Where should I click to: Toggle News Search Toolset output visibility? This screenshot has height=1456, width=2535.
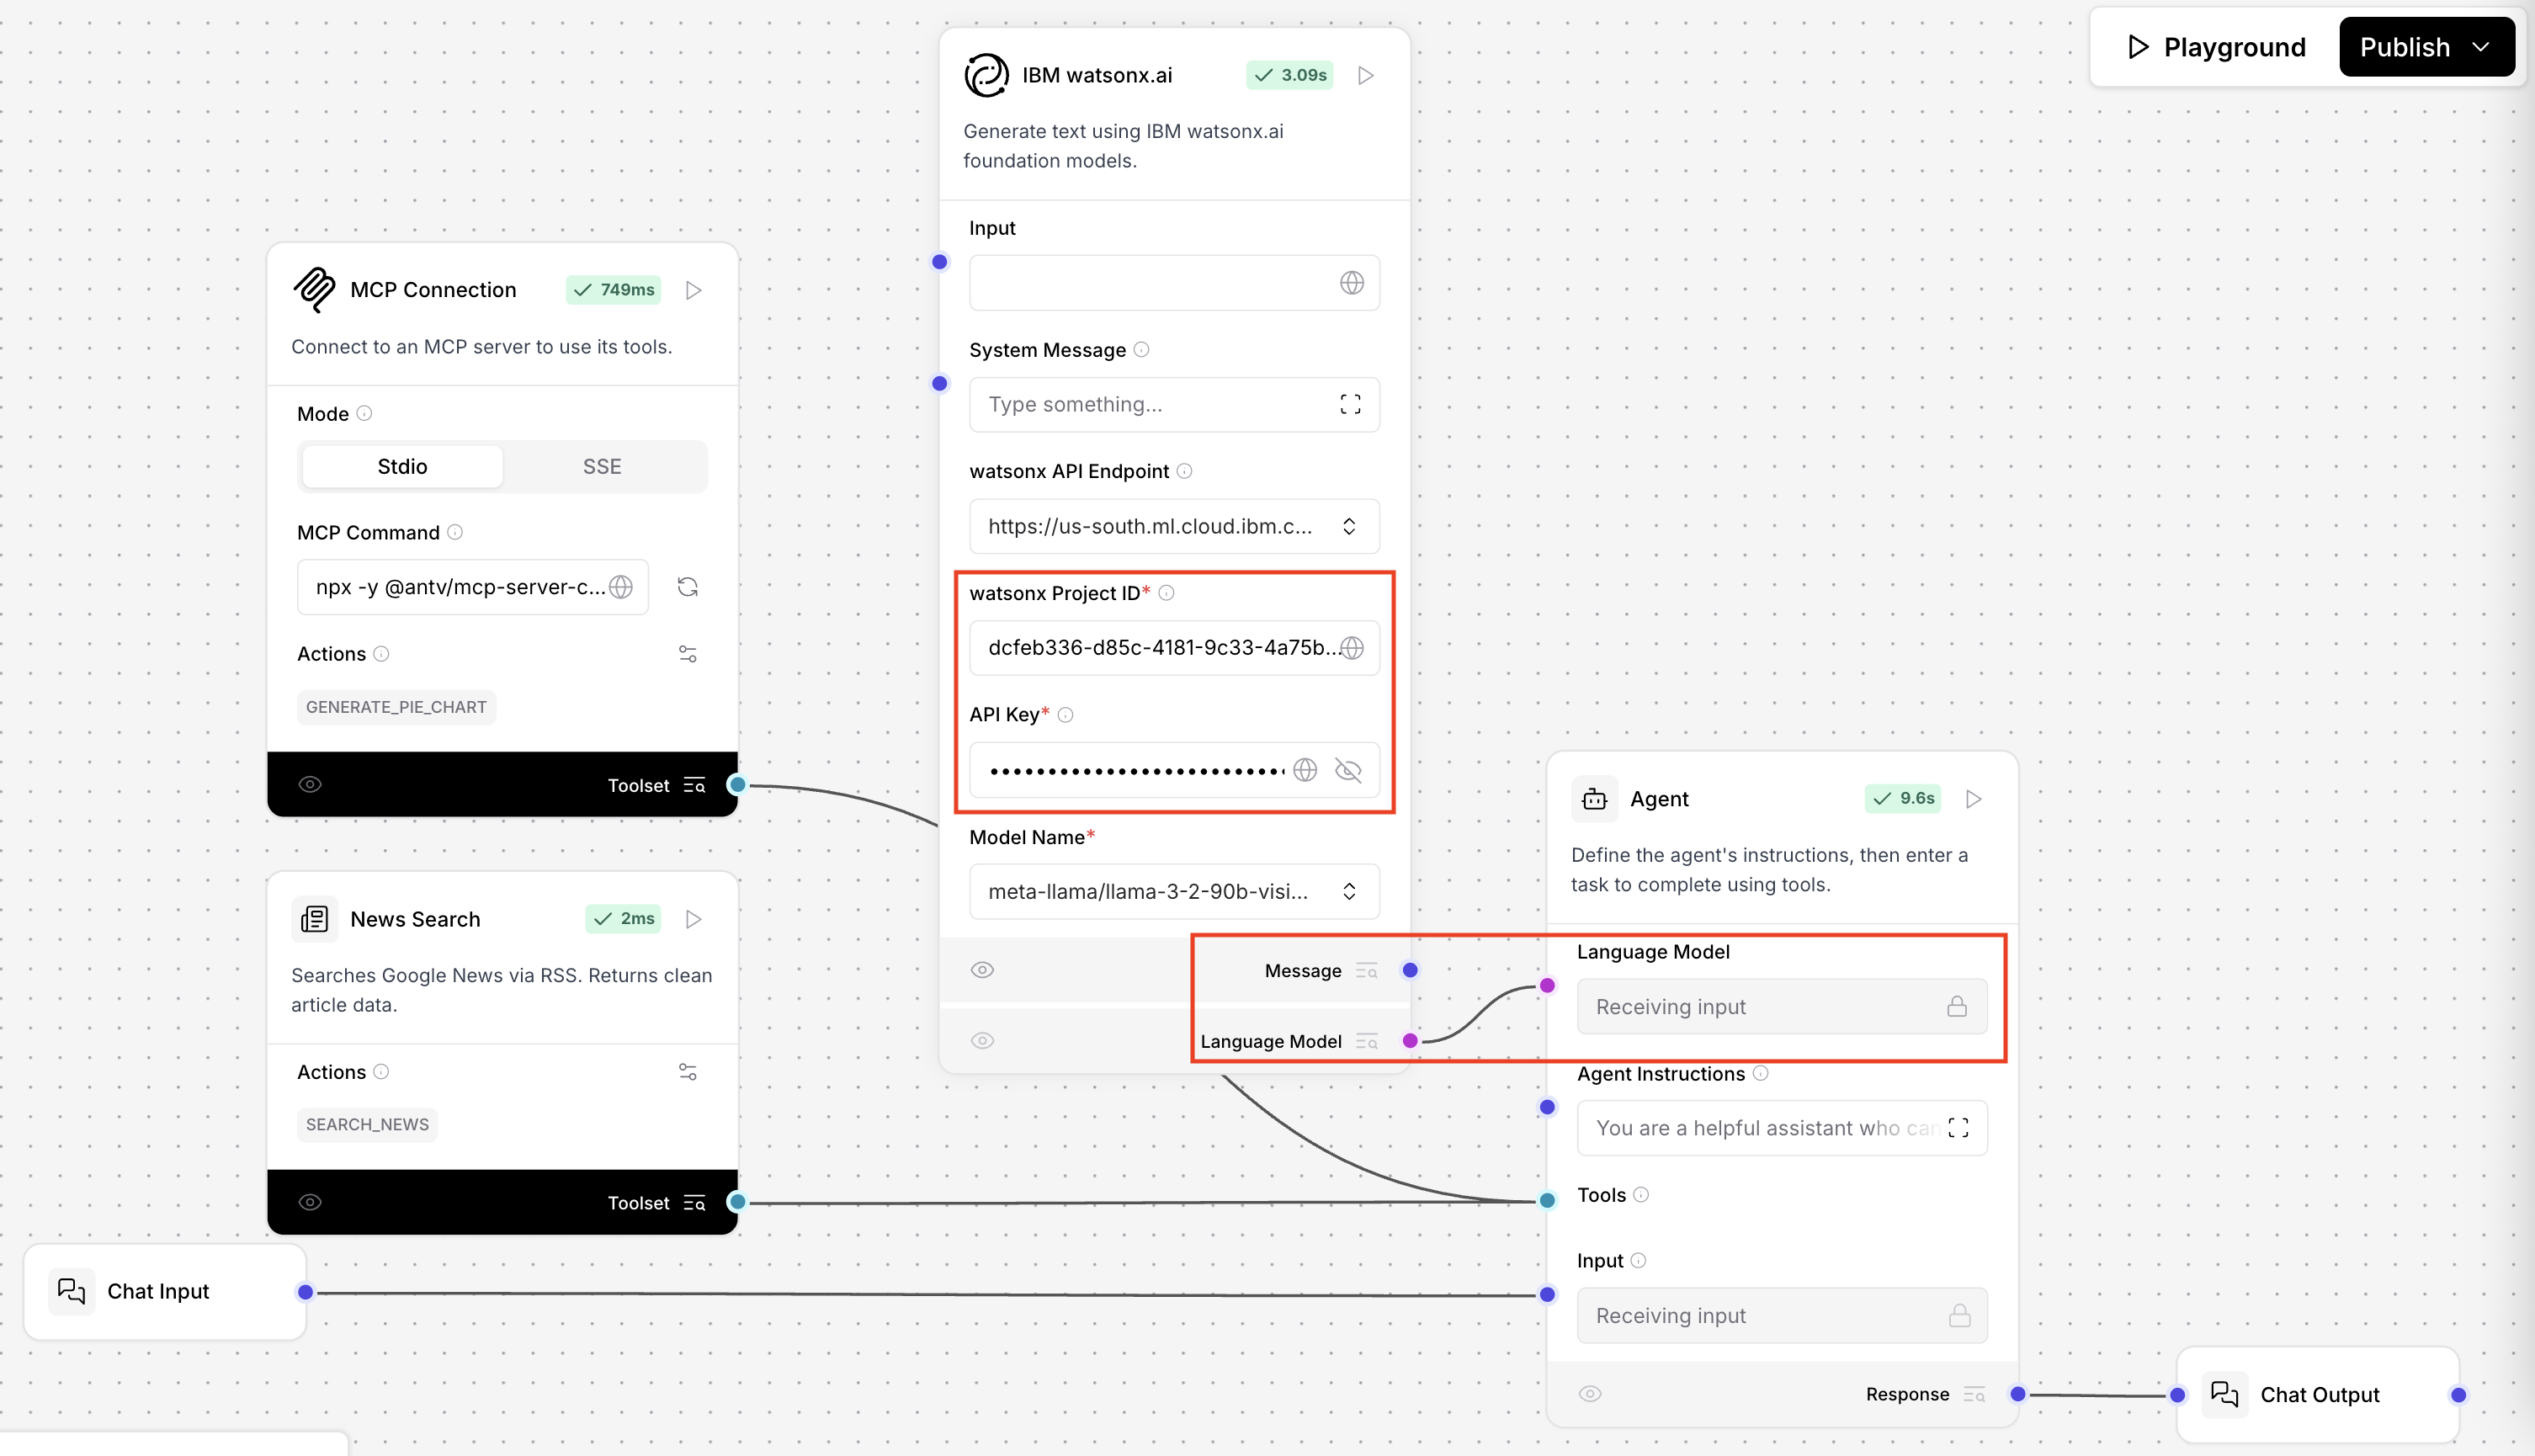click(310, 1202)
